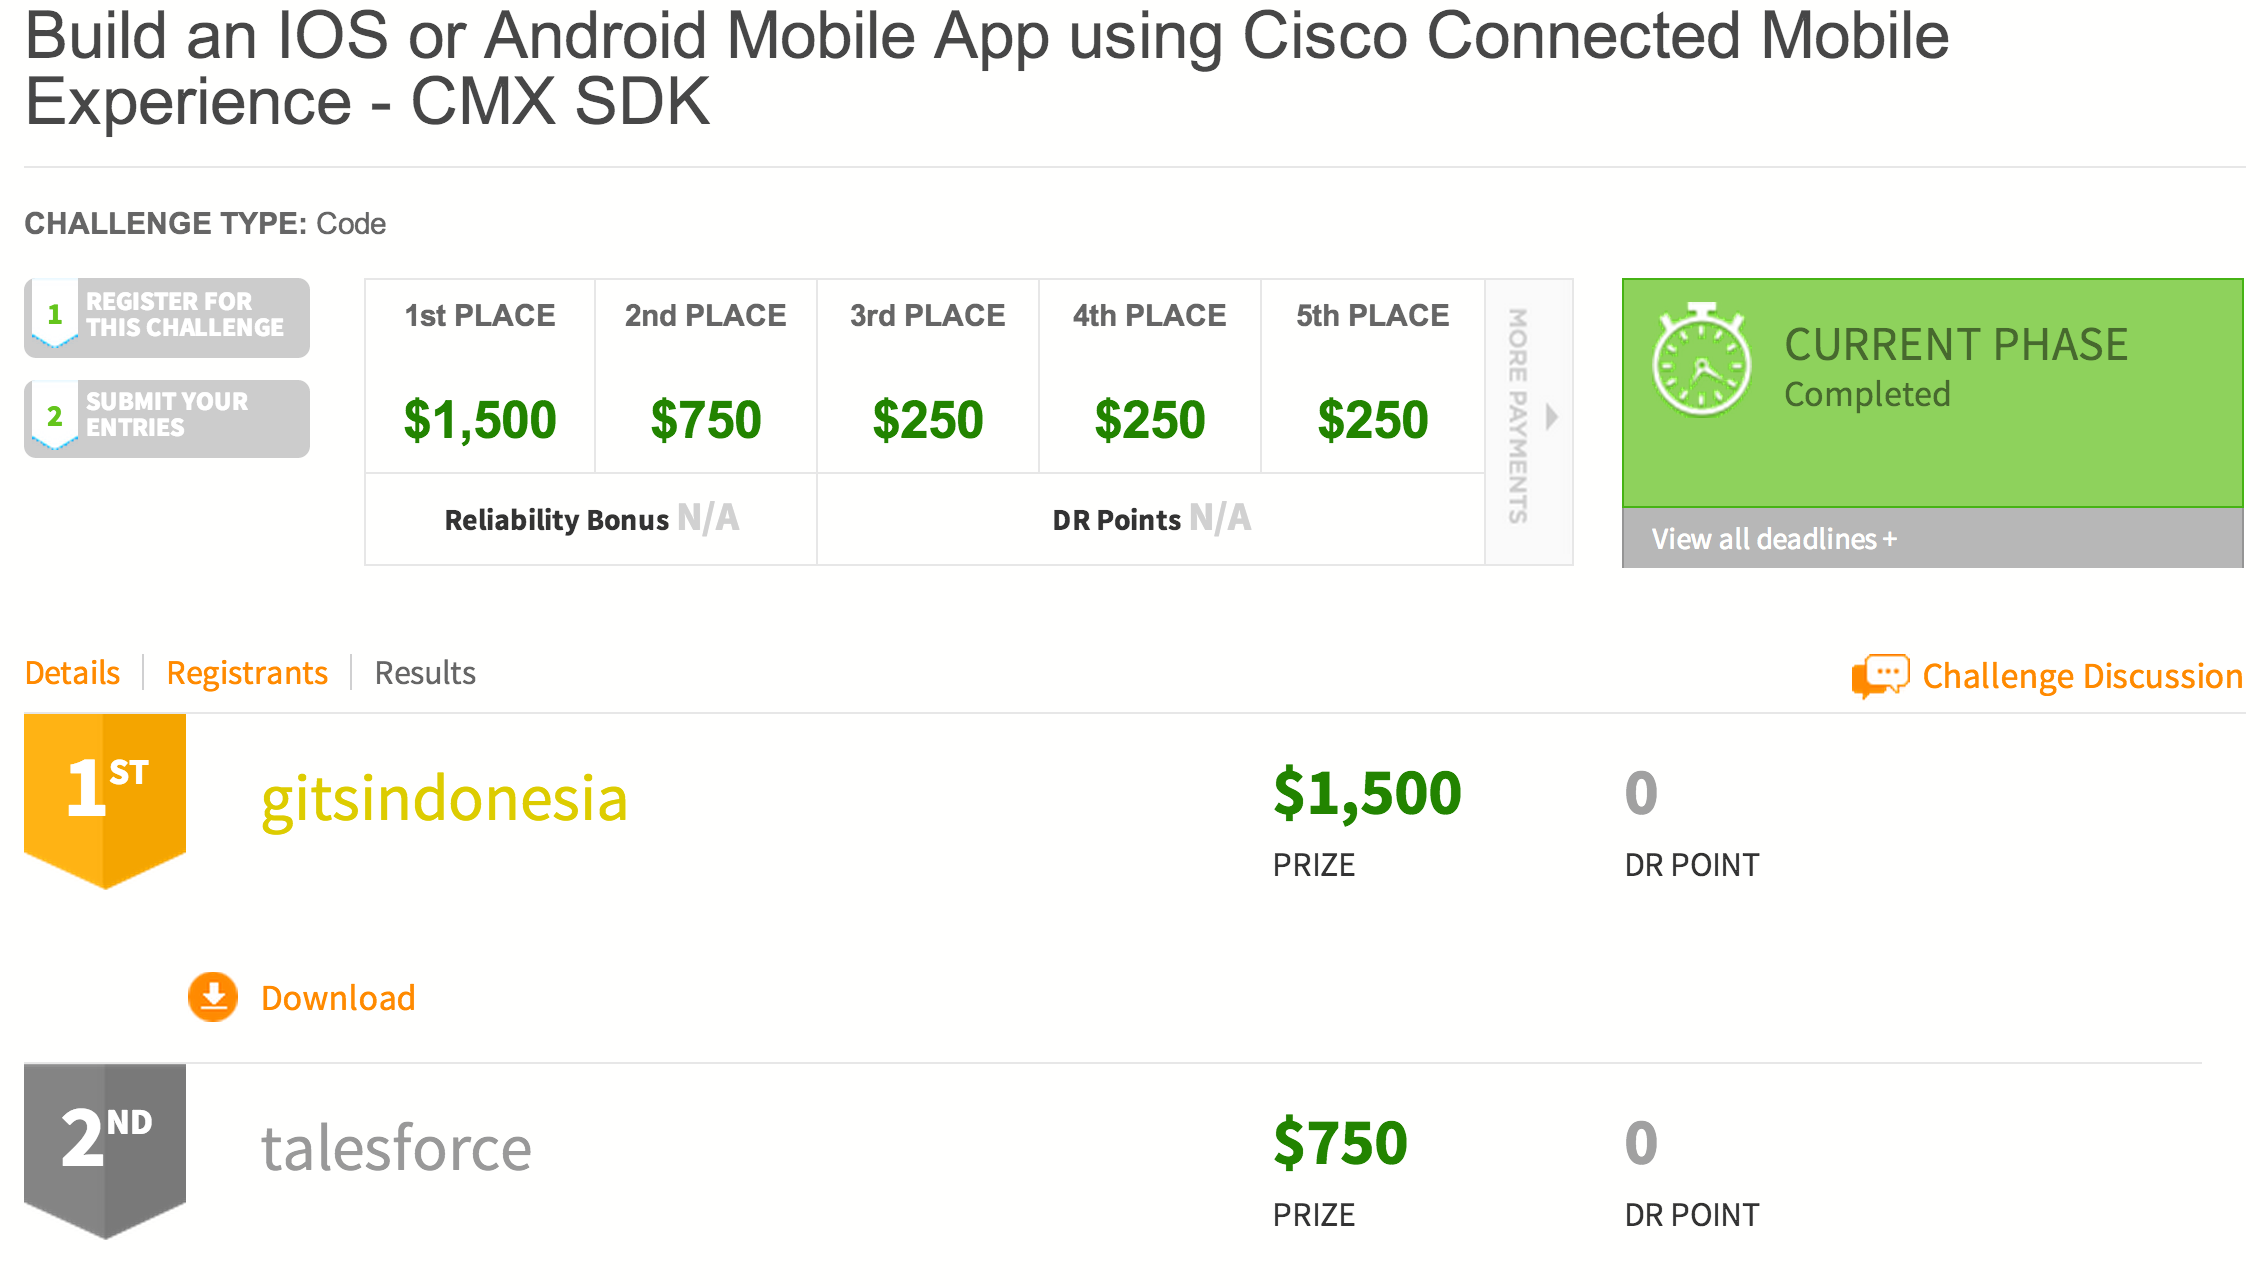The height and width of the screenshot is (1286, 2260).
Task: Select the Results tab
Action: point(425,673)
